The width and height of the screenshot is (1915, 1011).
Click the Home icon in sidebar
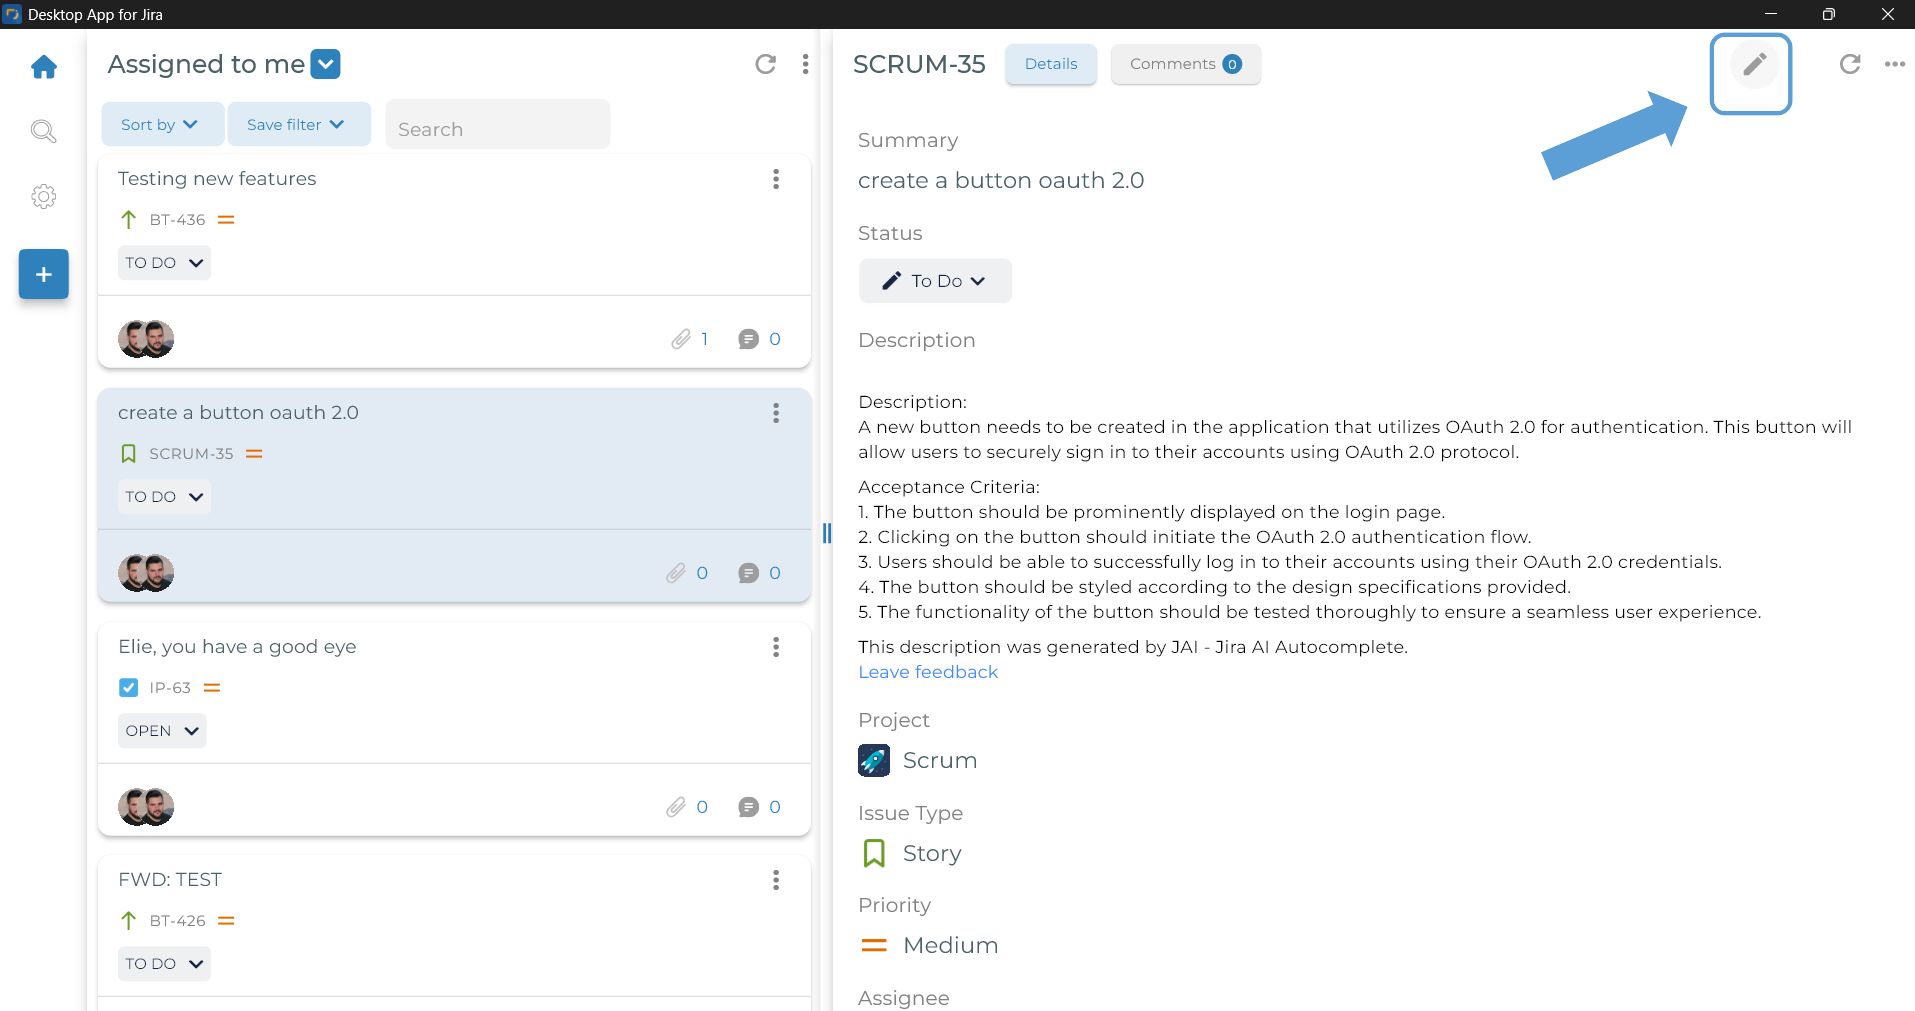[x=44, y=67]
